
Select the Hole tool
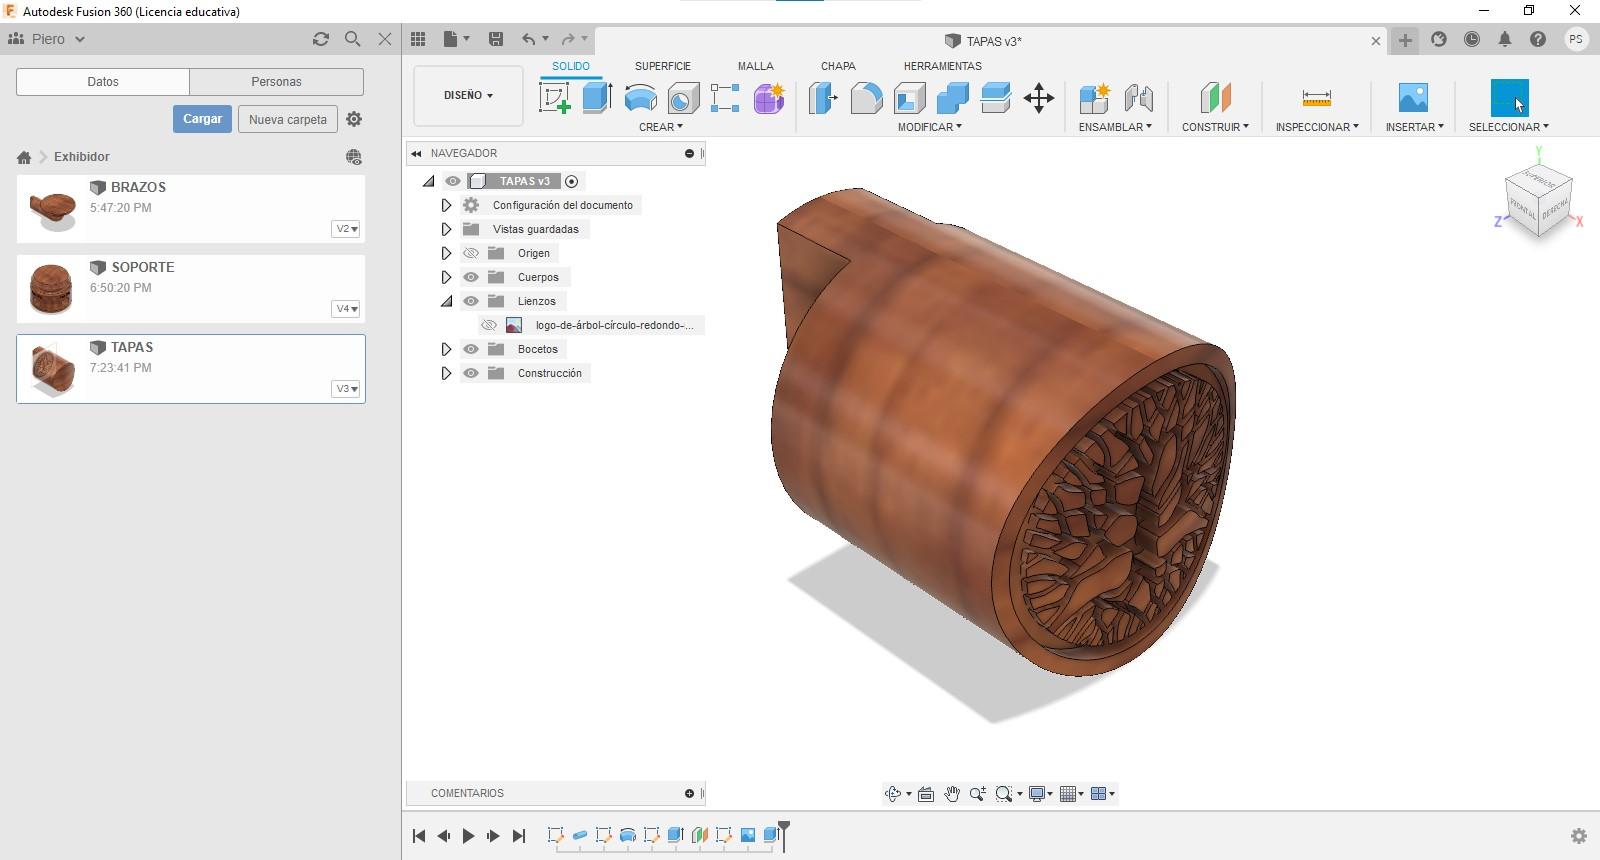coord(683,98)
